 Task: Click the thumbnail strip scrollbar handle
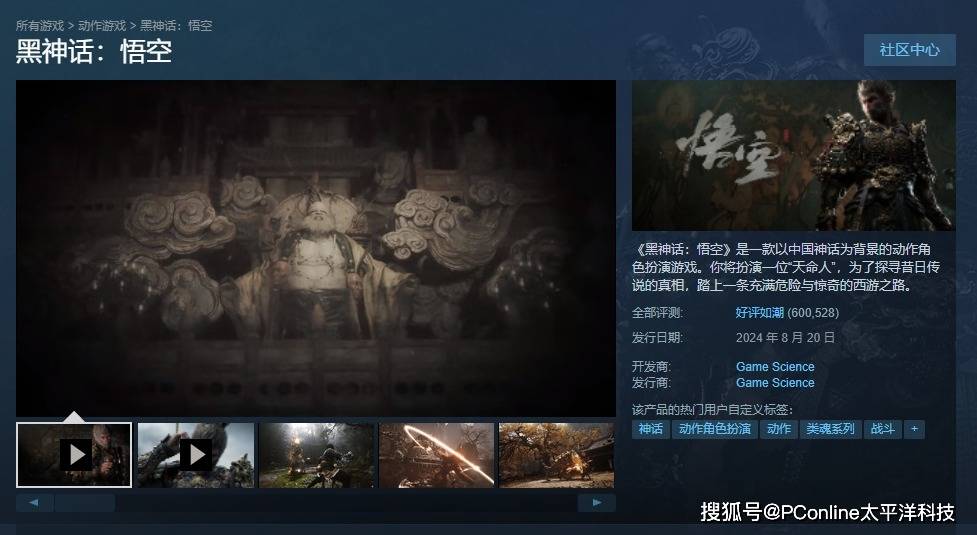[x=85, y=503]
